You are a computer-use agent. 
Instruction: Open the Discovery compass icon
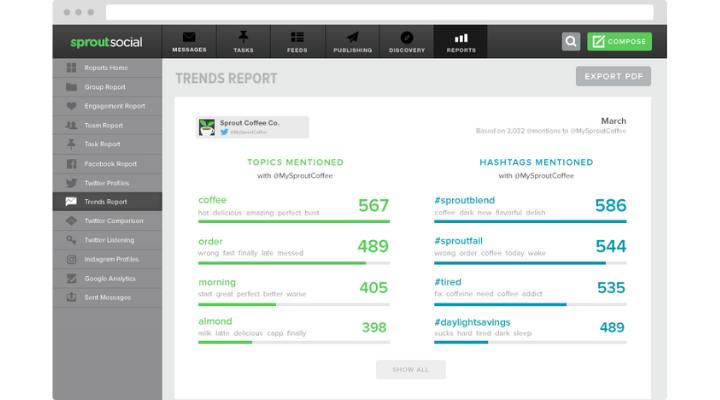tap(407, 37)
